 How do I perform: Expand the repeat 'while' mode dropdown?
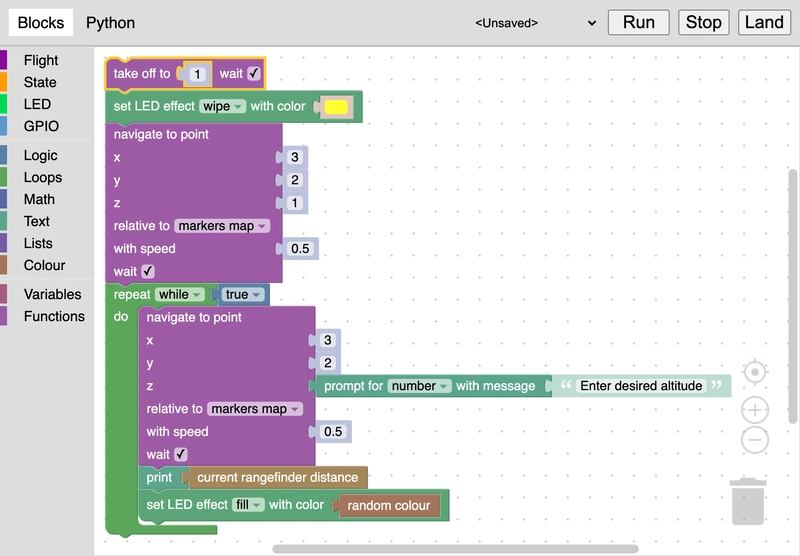180,294
